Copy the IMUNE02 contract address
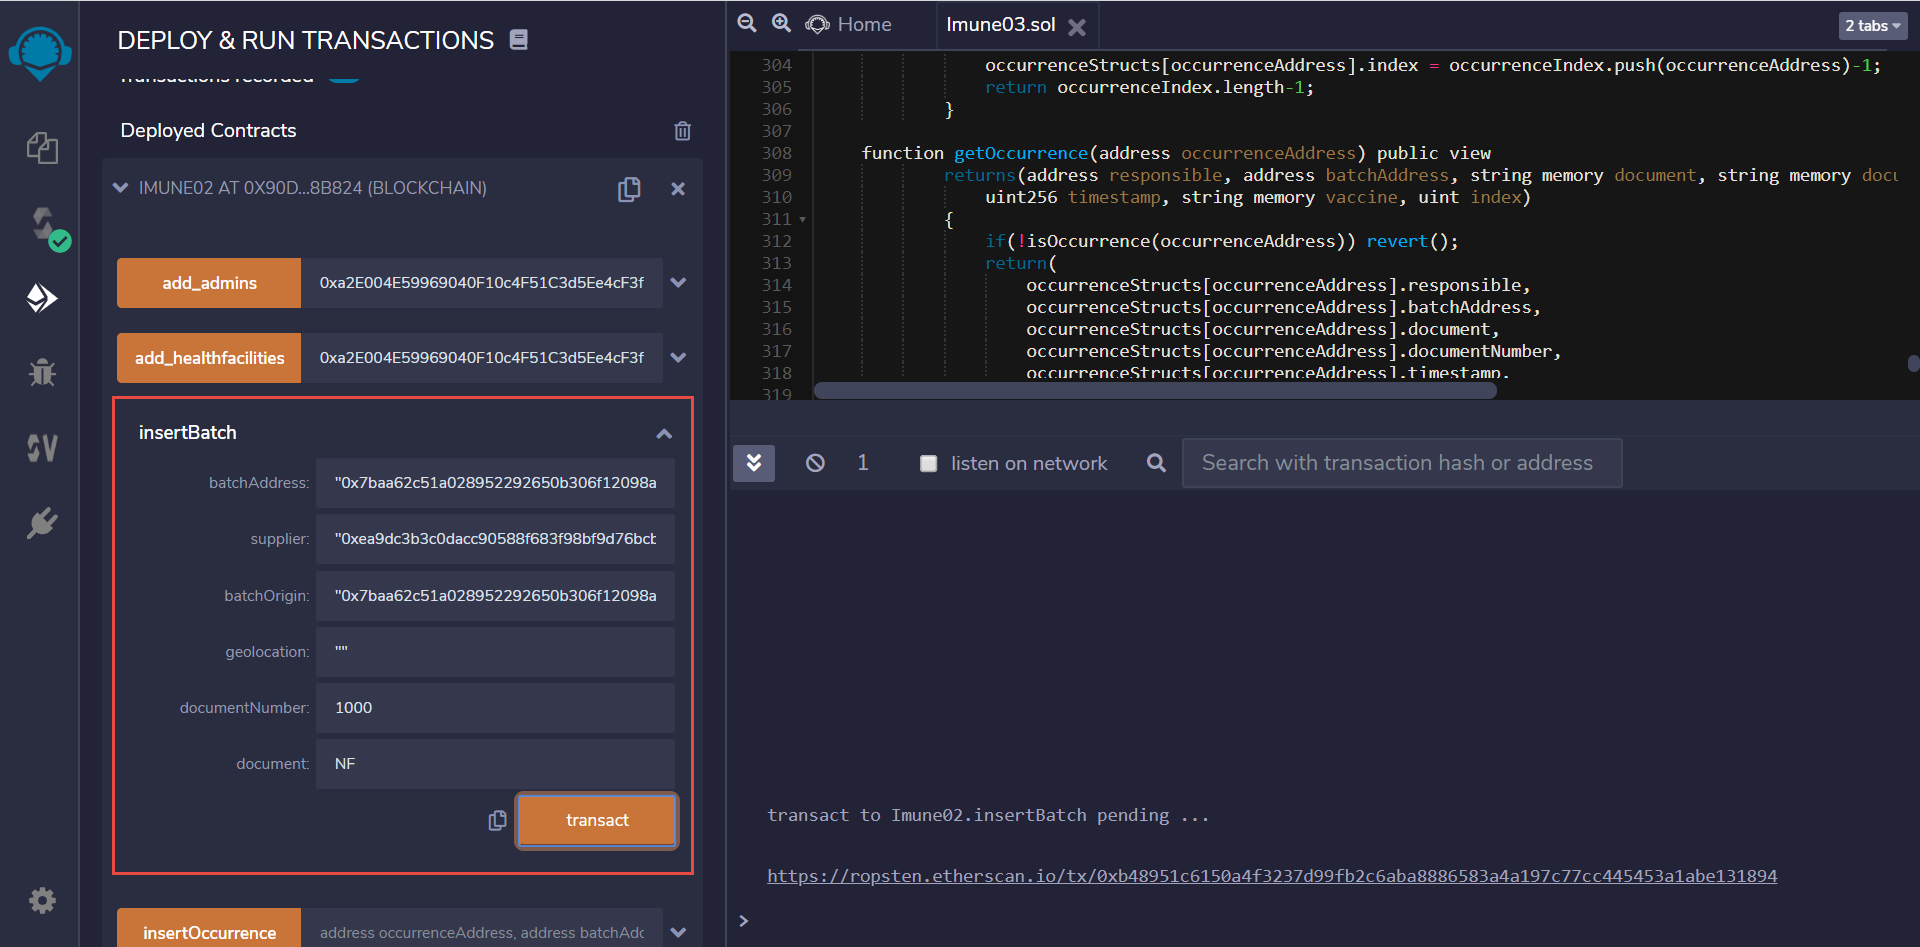 pyautogui.click(x=629, y=189)
